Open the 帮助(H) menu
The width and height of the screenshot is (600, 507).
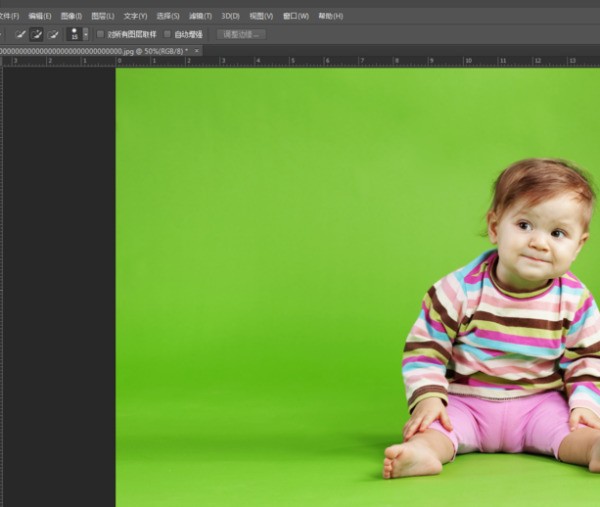tap(330, 16)
